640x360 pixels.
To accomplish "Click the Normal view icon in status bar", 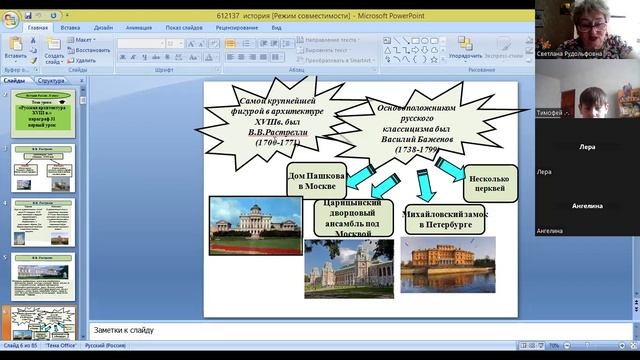I will [x=523, y=346].
